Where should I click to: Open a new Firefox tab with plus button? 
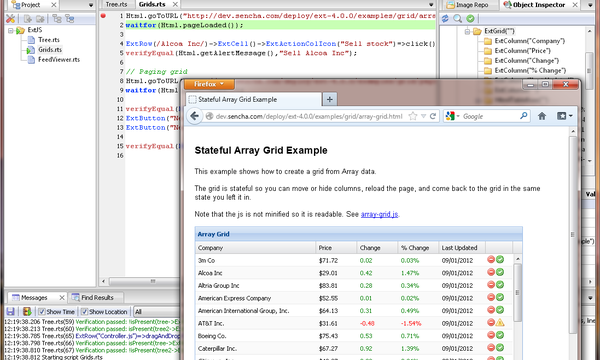point(329,99)
